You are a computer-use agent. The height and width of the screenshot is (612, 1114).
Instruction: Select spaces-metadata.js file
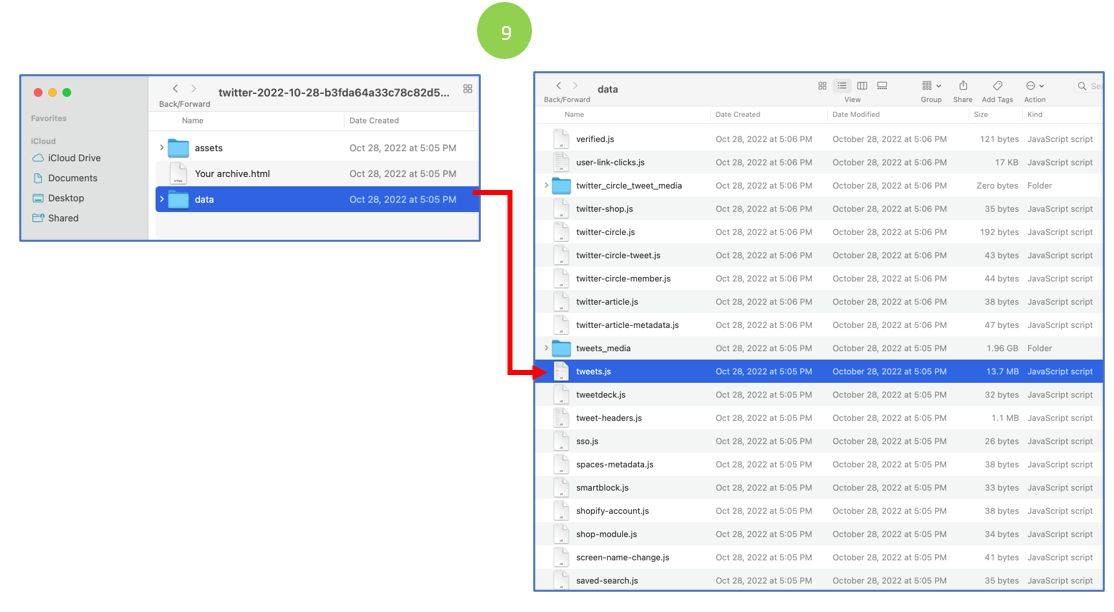[819, 464]
